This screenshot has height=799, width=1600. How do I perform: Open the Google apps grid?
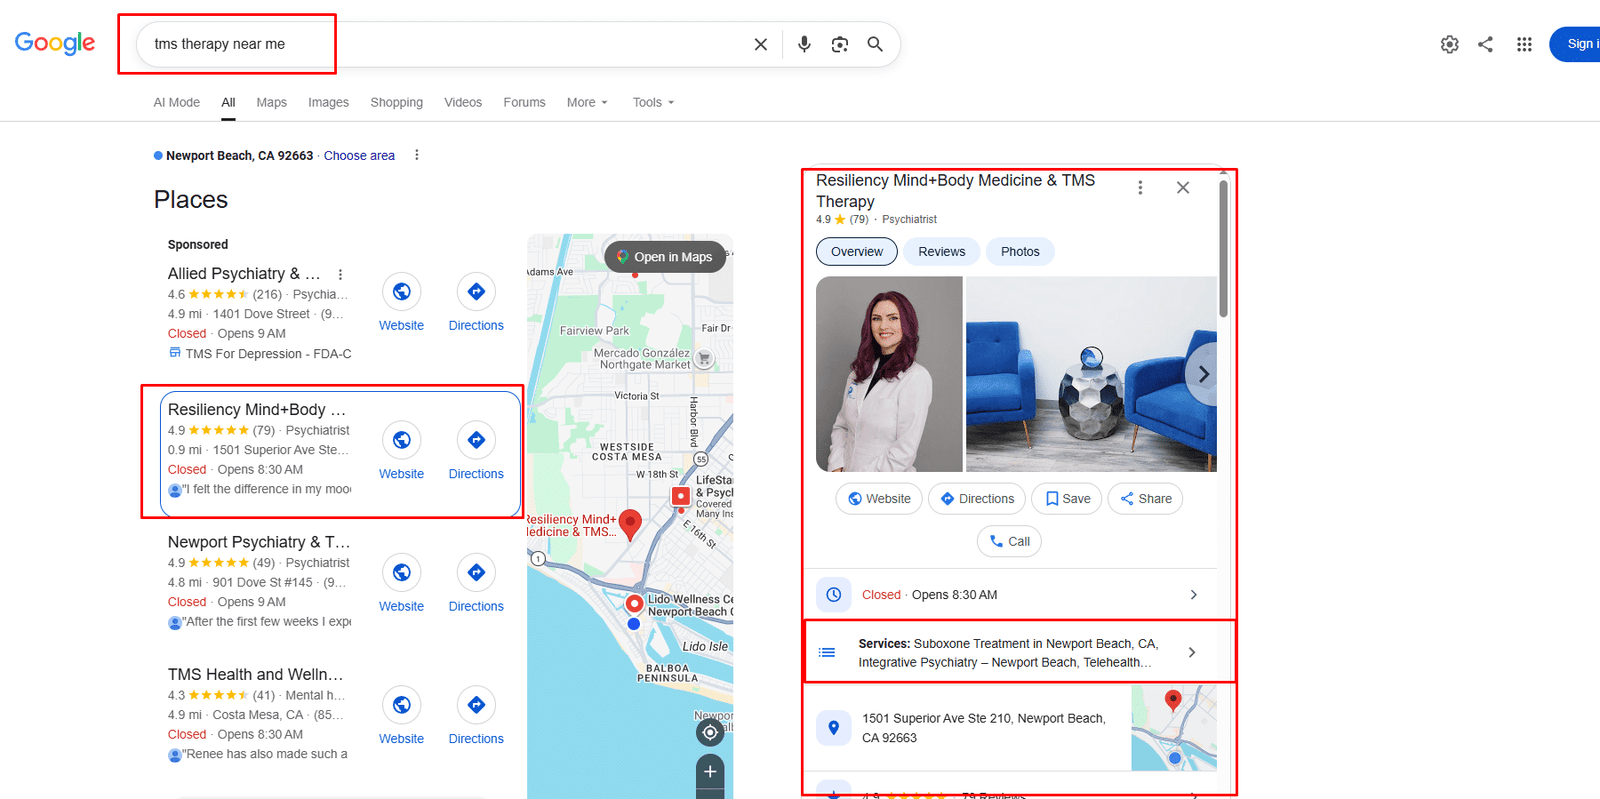[x=1524, y=44]
